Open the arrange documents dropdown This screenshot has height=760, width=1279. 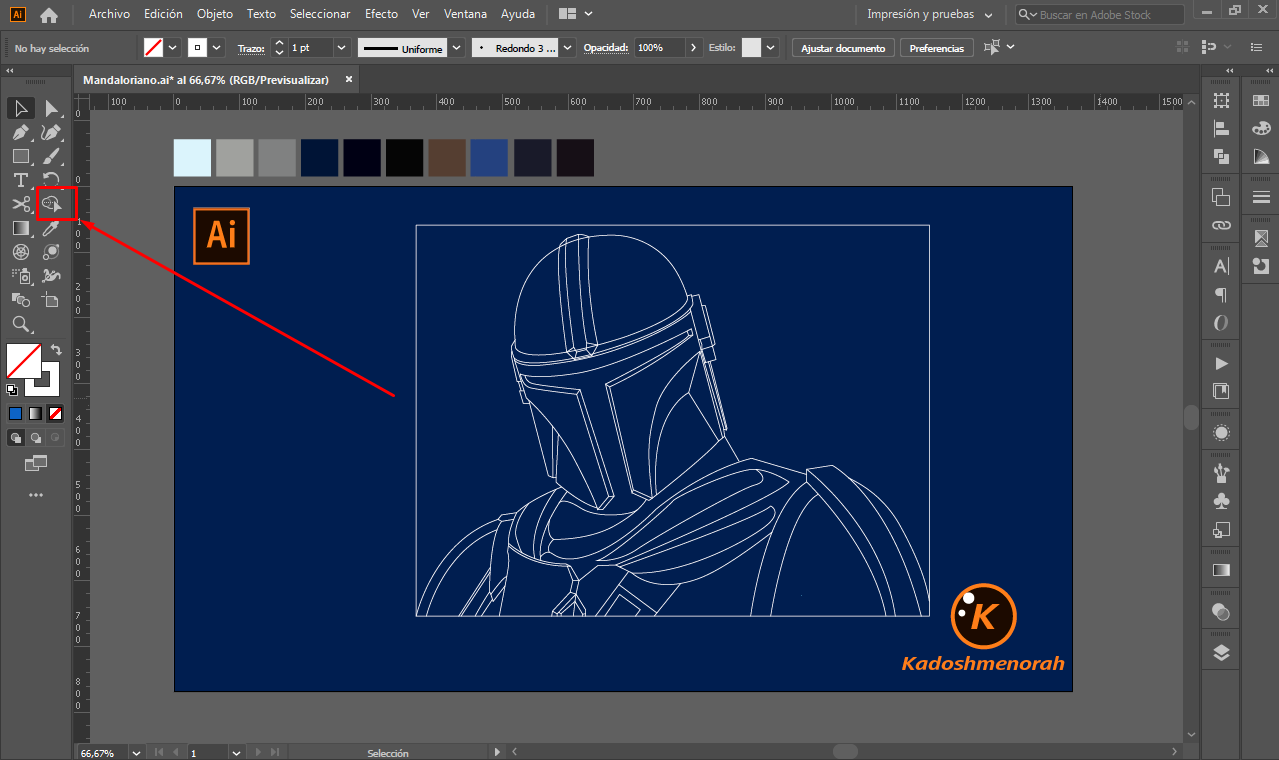click(576, 15)
